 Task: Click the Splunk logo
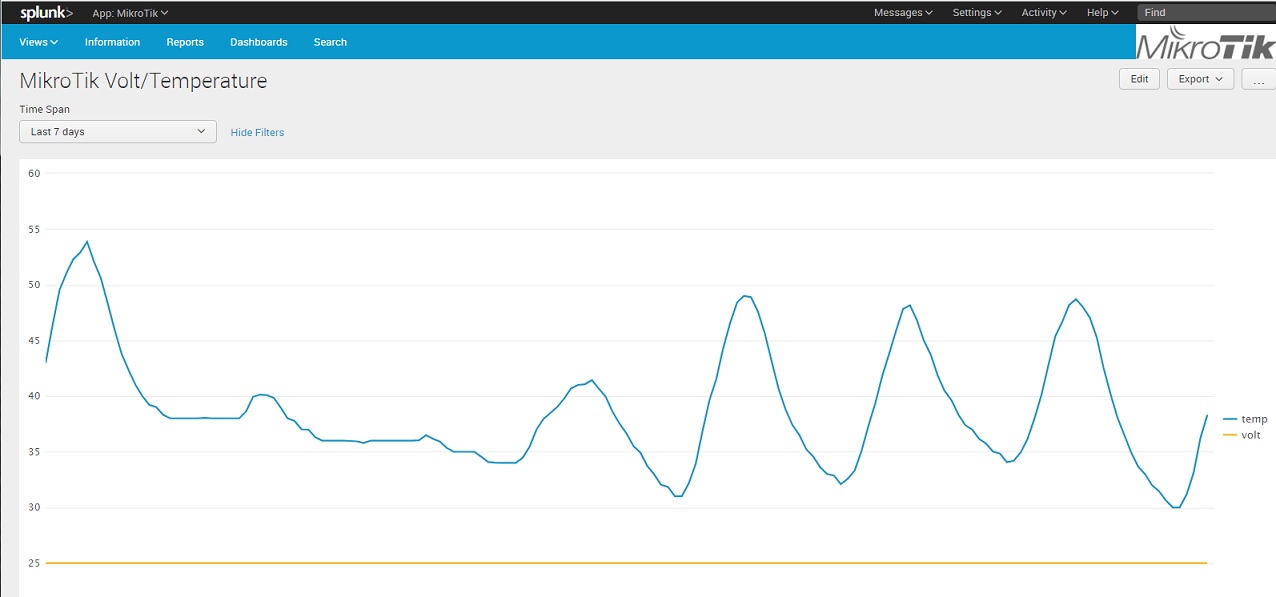coord(46,13)
